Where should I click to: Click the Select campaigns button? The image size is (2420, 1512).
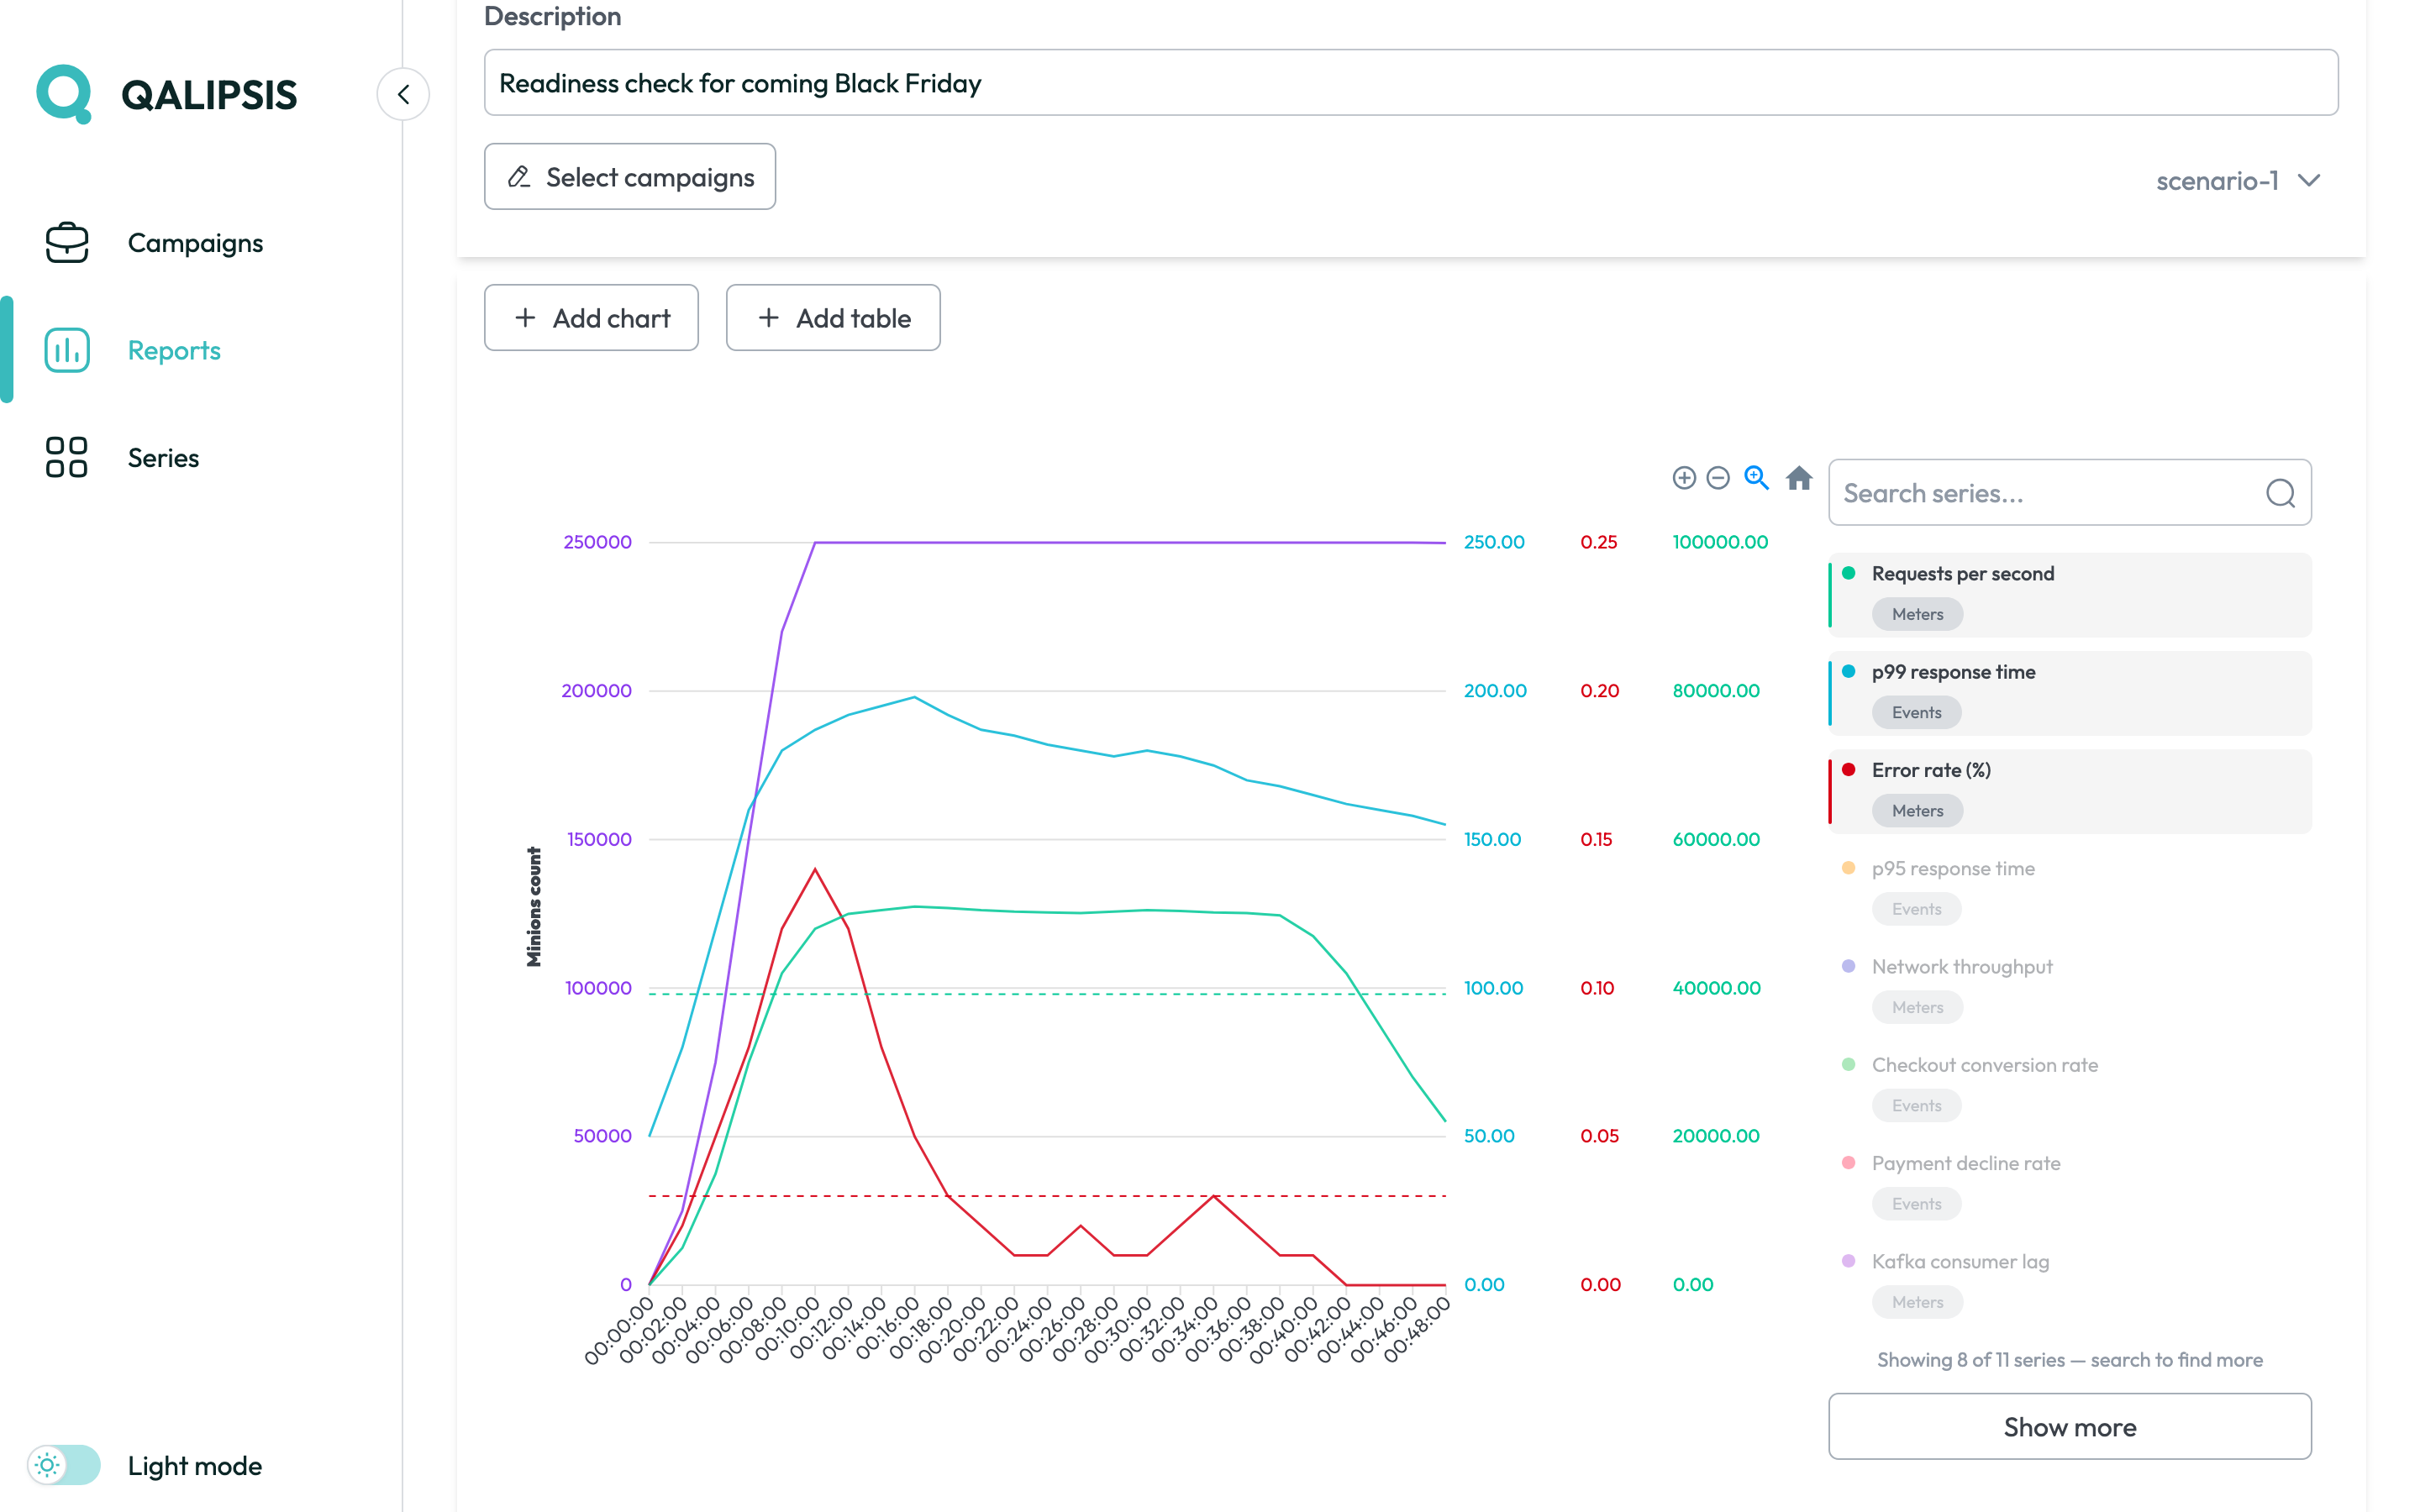pos(630,177)
